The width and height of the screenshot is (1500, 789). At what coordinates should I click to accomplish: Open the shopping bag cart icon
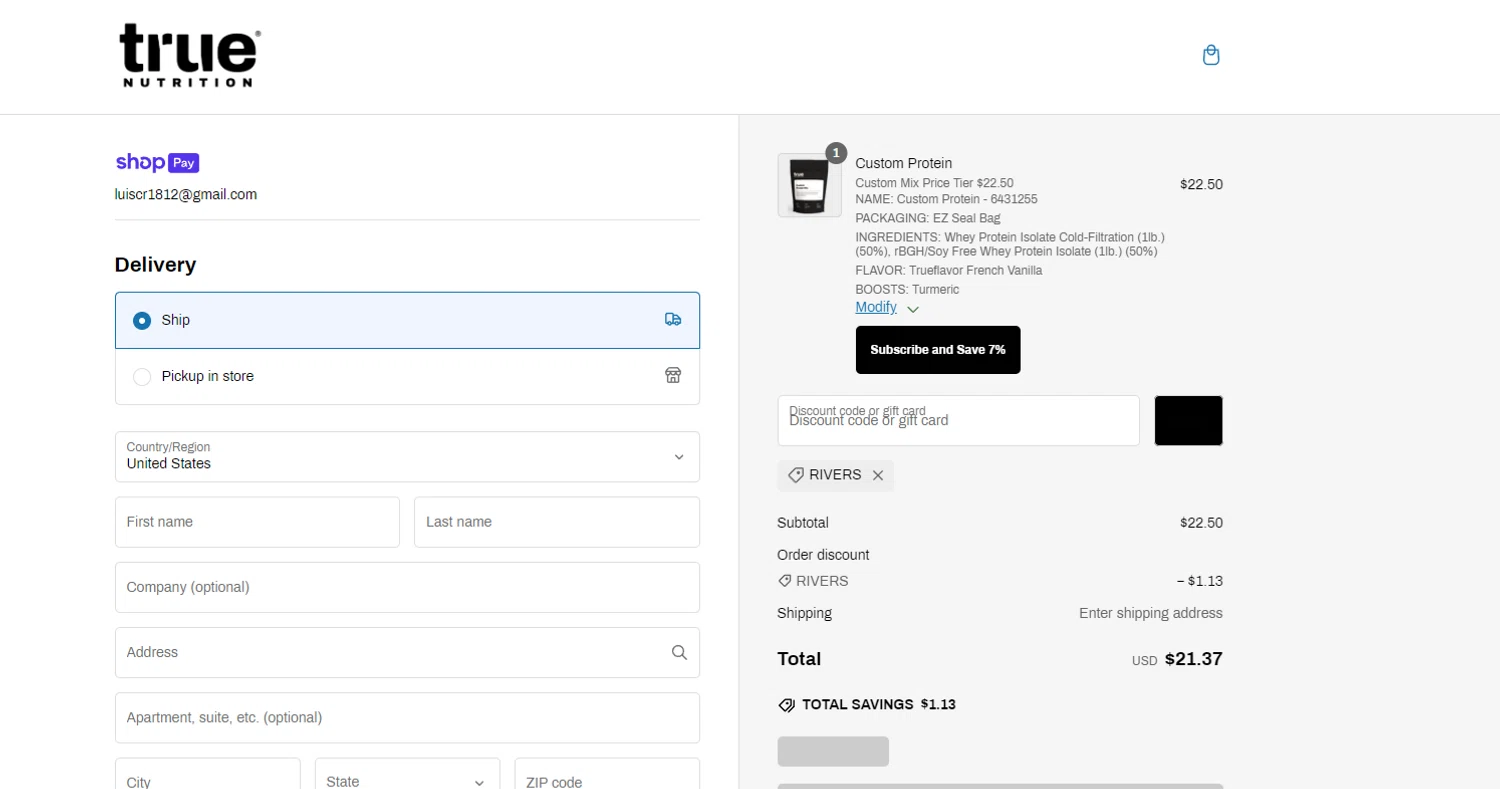coord(1211,55)
